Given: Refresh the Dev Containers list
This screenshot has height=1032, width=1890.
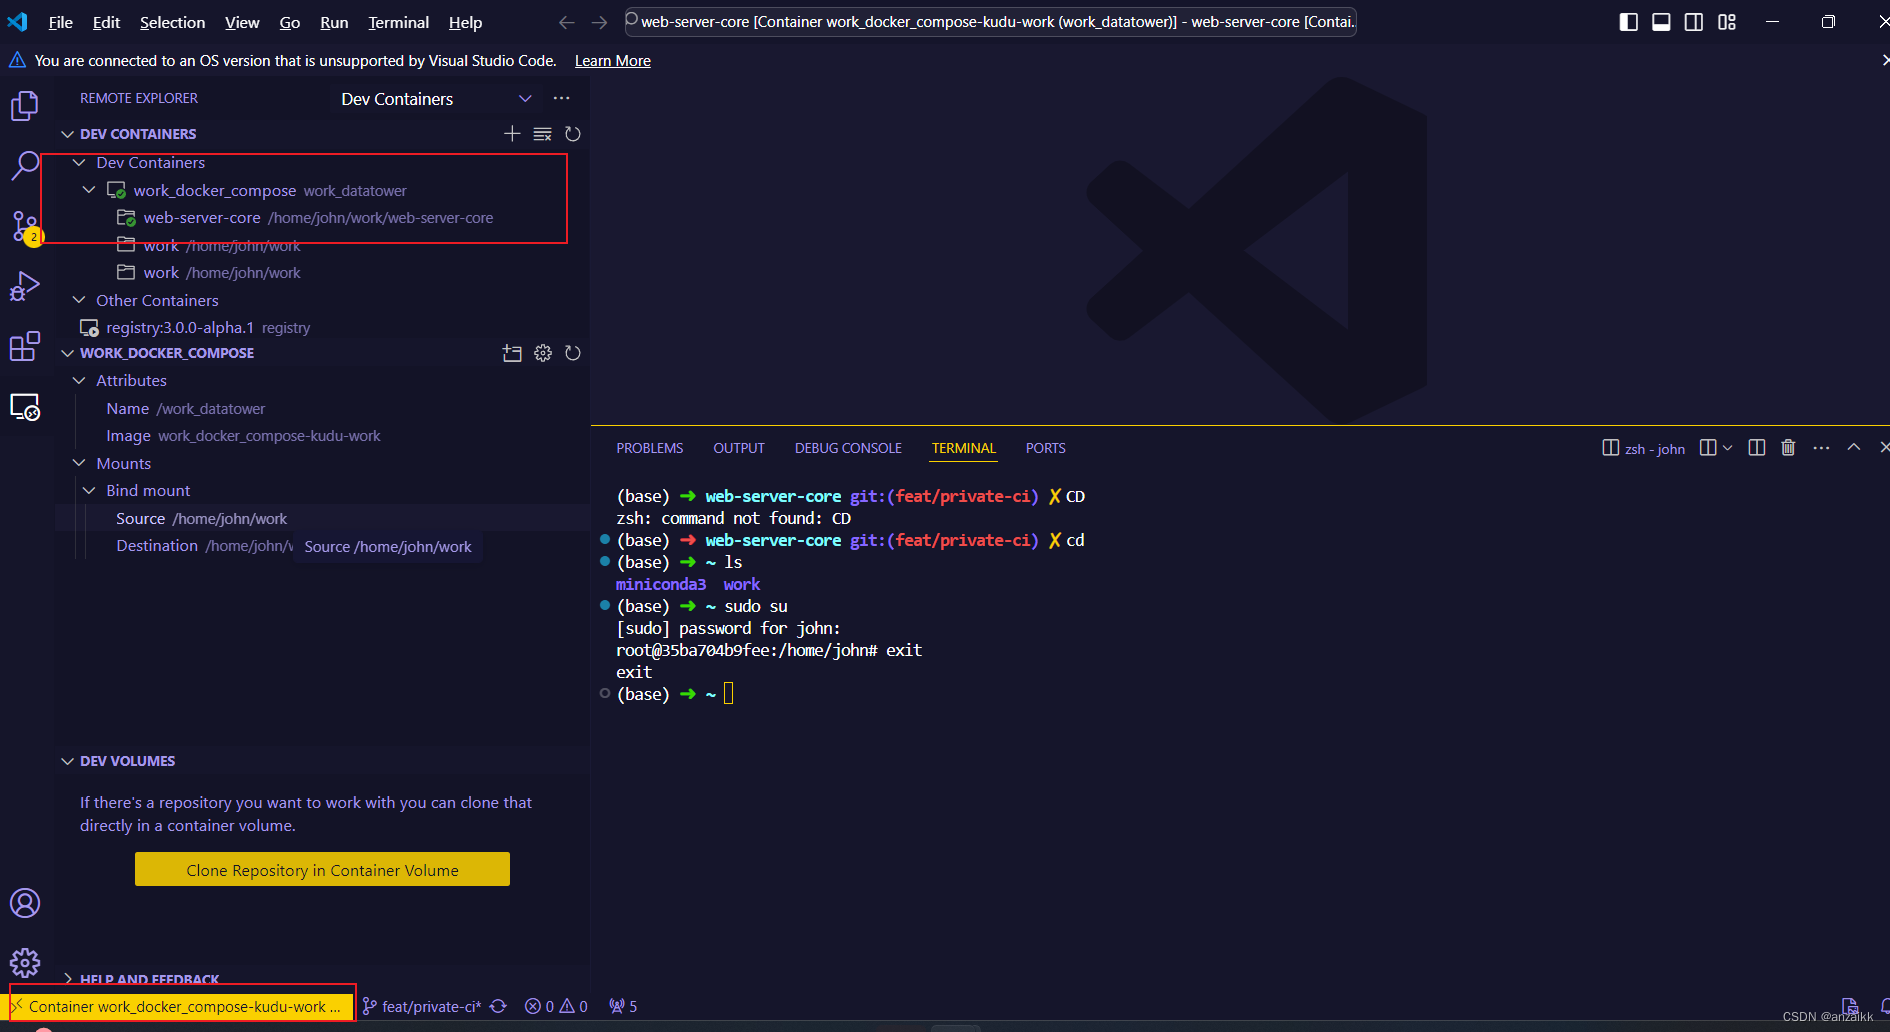Looking at the screenshot, I should point(573,133).
